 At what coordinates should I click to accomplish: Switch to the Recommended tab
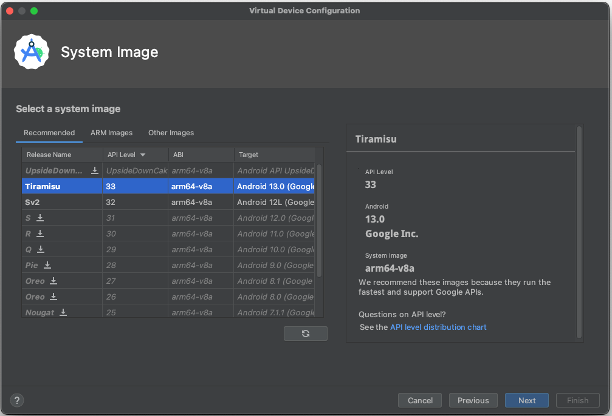(49, 133)
